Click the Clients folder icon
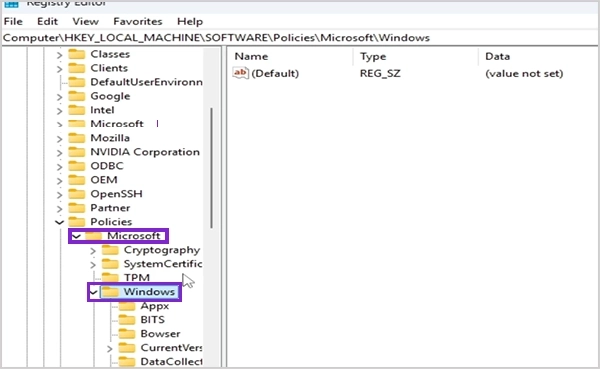The image size is (600, 369). click(x=77, y=68)
